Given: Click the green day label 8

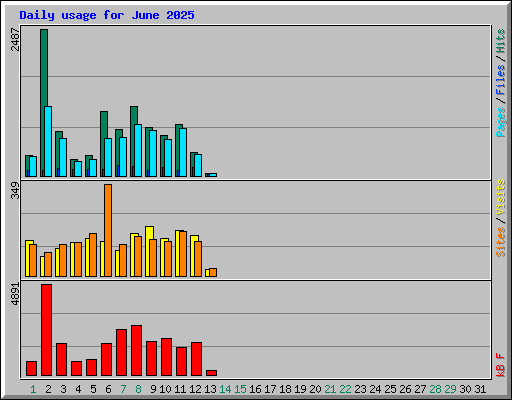Looking at the screenshot, I should click(138, 389).
